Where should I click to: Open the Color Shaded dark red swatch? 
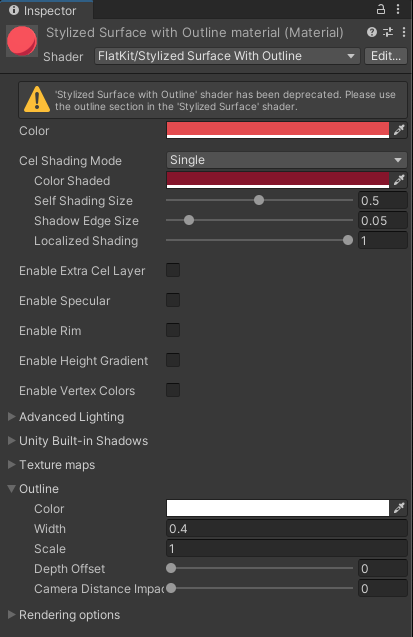tap(278, 180)
